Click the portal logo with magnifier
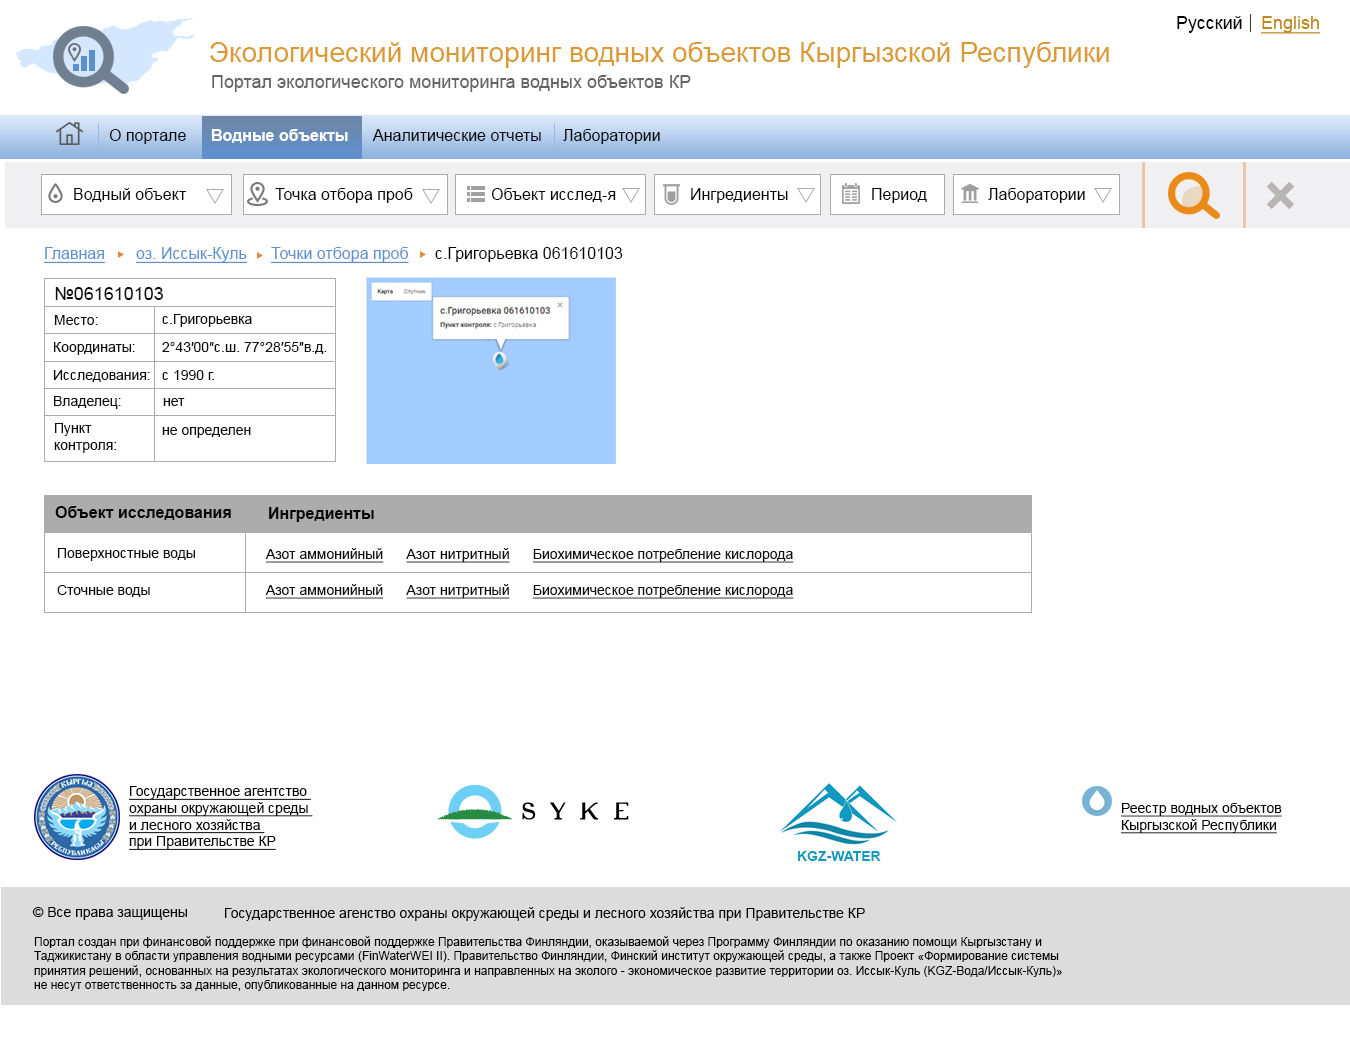Viewport: 1350px width, 1044px height. [104, 57]
